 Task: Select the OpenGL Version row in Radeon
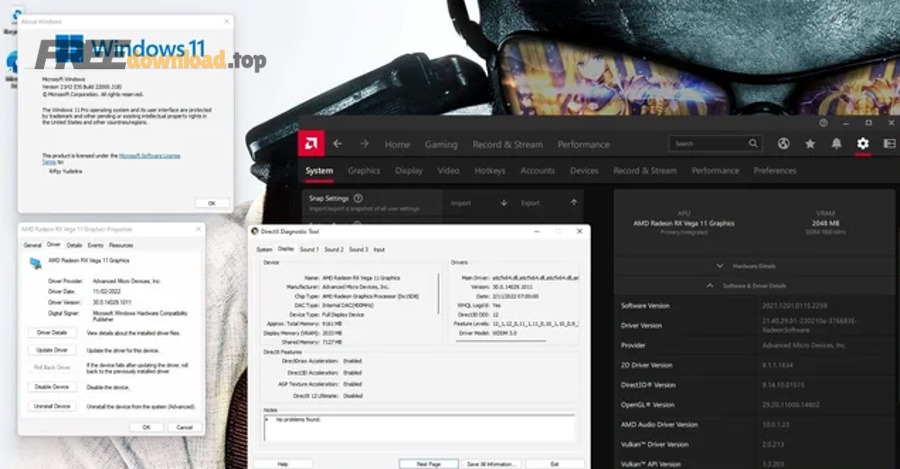click(x=754, y=405)
